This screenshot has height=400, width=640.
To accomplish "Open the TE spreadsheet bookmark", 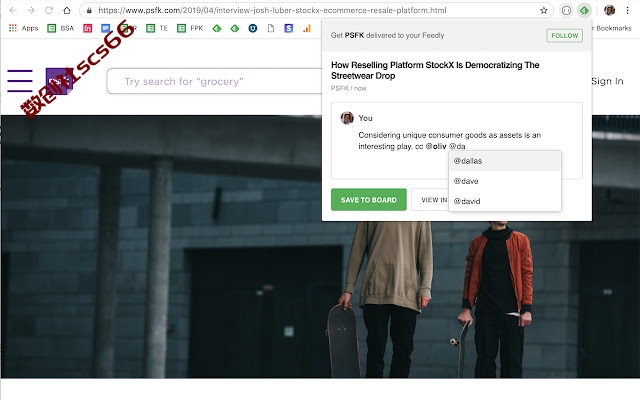I will pyautogui.click(x=157, y=28).
